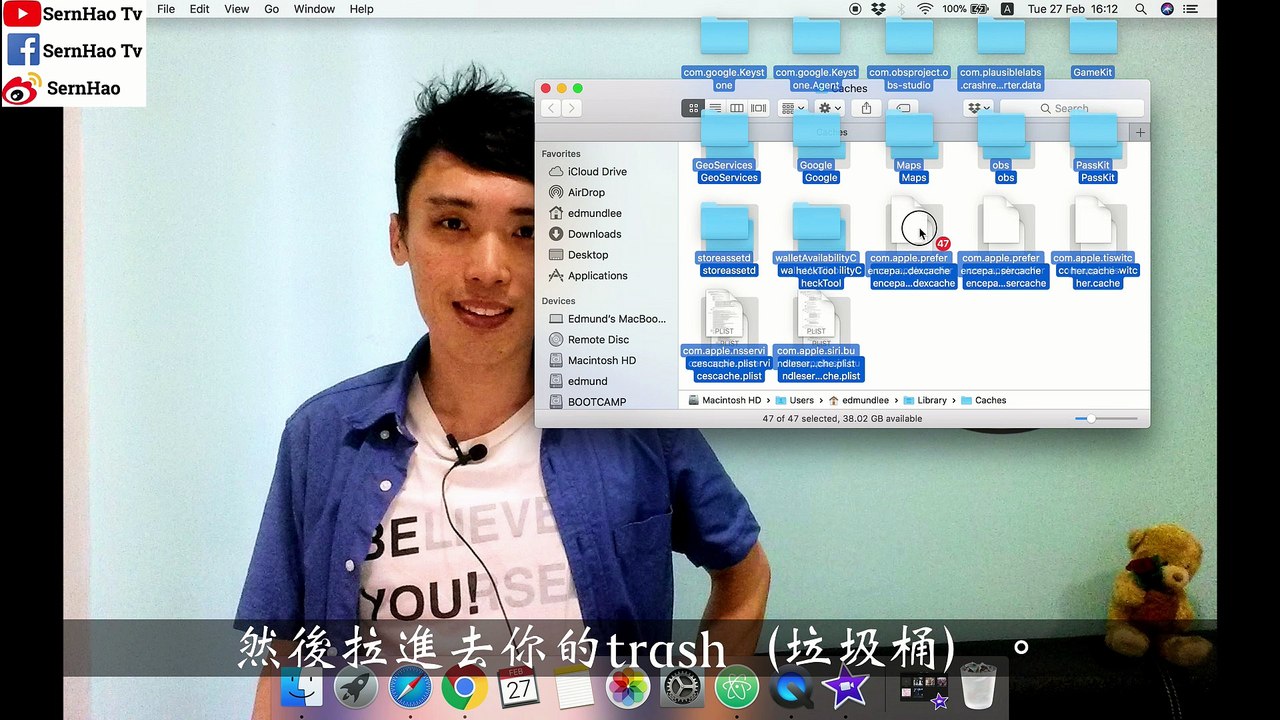Add a new Finder tab
The image size is (1280, 720).
[x=1140, y=132]
